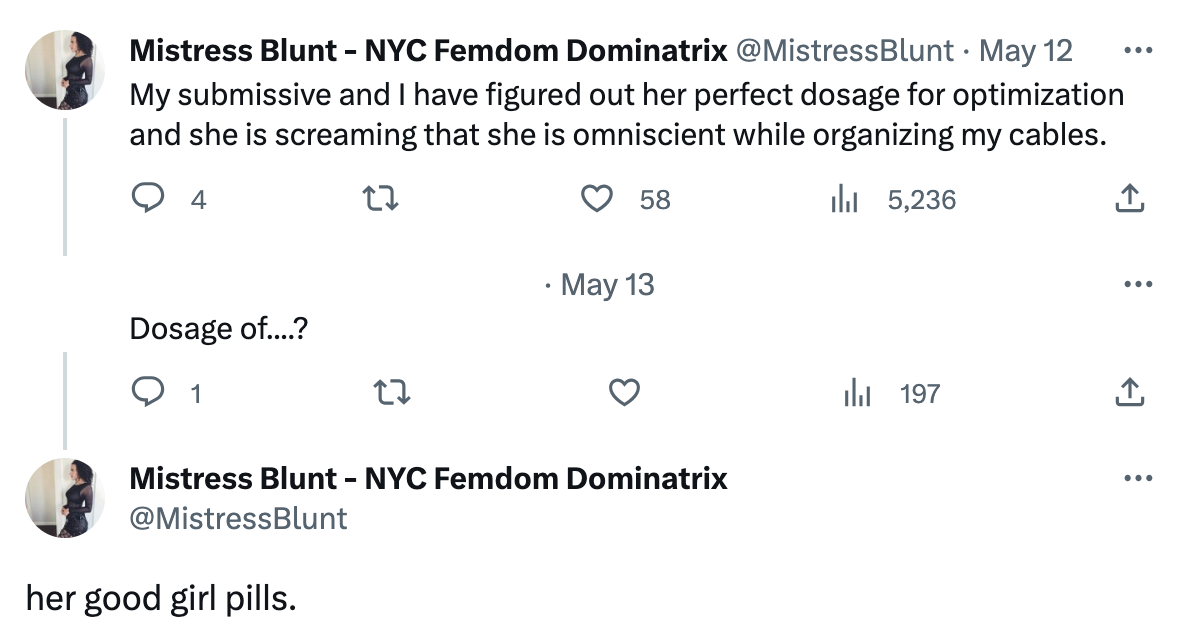Share the May 12 tweet
Viewport: 1182px width, 642px height.
tap(1128, 200)
